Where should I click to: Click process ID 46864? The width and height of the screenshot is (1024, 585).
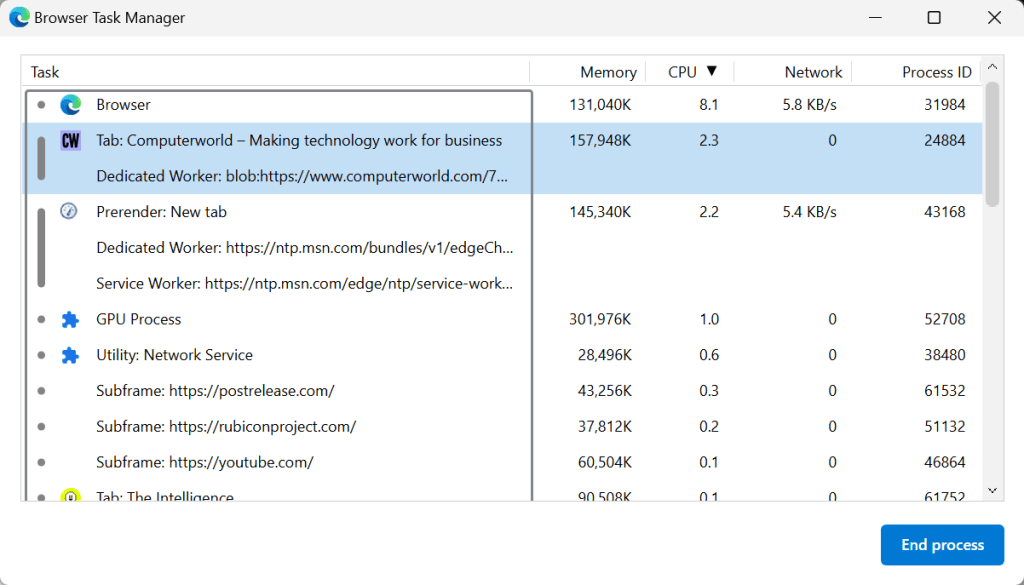(944, 462)
